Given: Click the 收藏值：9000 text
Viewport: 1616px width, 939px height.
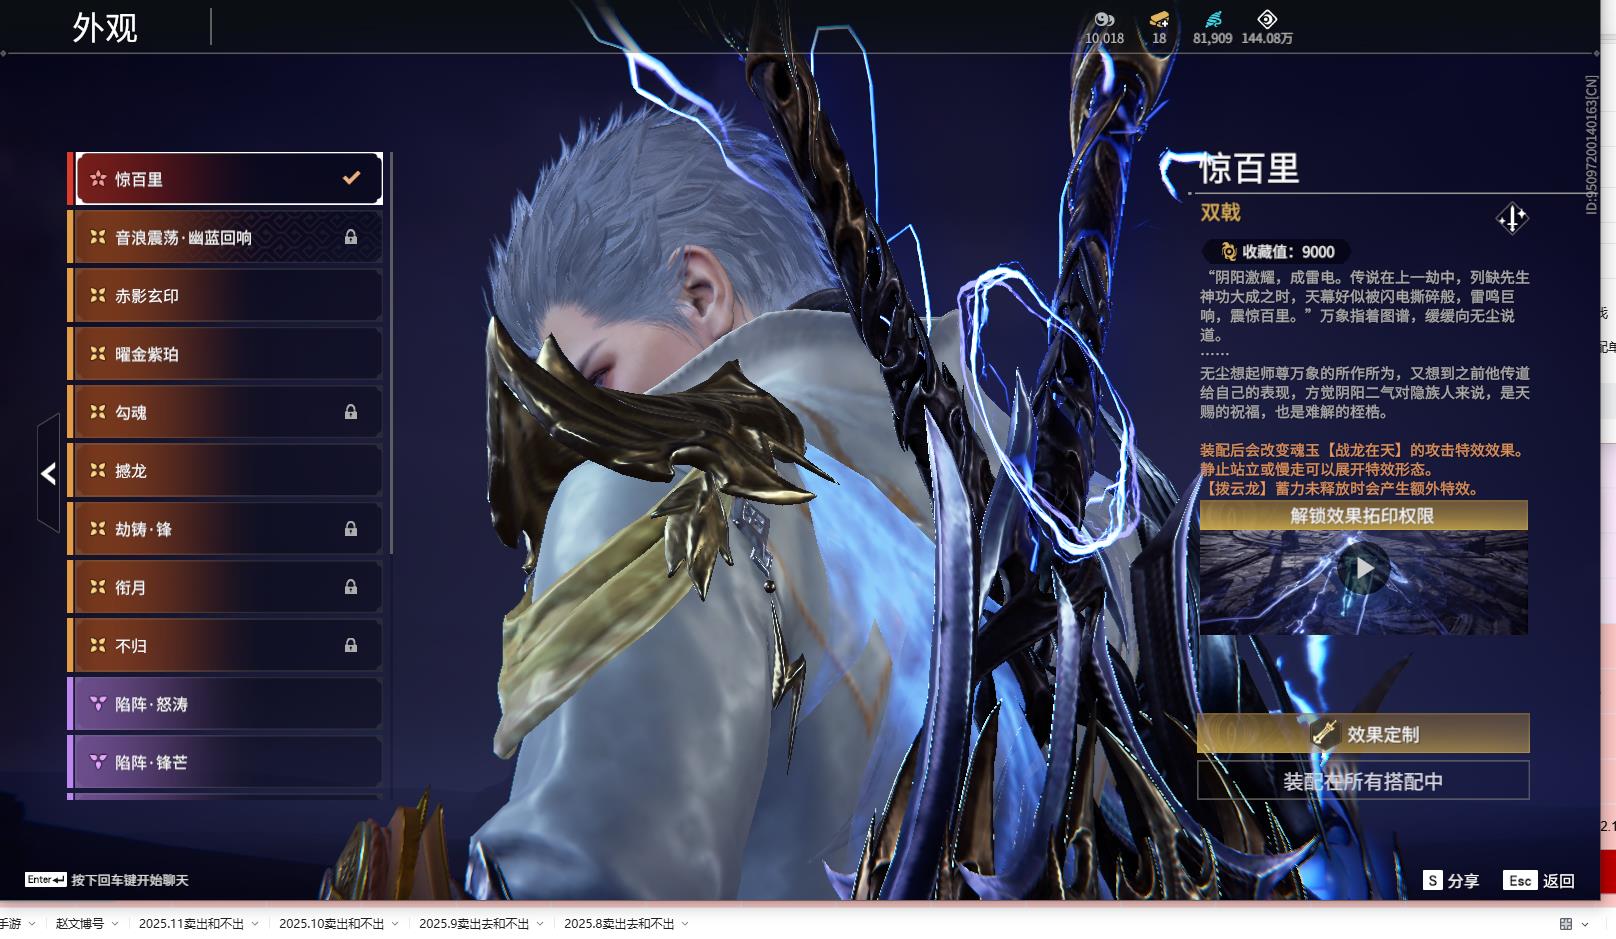Looking at the screenshot, I should (x=1288, y=252).
